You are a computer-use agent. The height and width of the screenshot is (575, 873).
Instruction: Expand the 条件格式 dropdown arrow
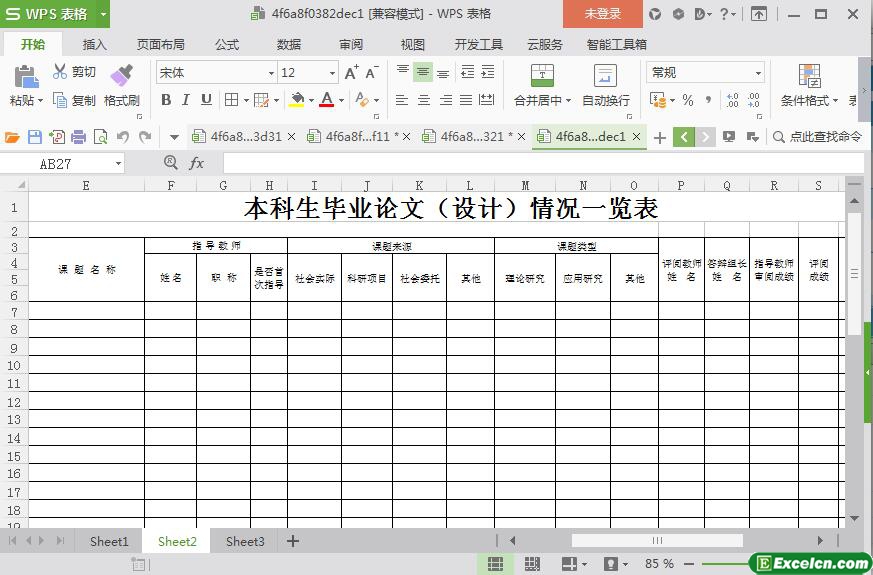pyautogui.click(x=835, y=101)
